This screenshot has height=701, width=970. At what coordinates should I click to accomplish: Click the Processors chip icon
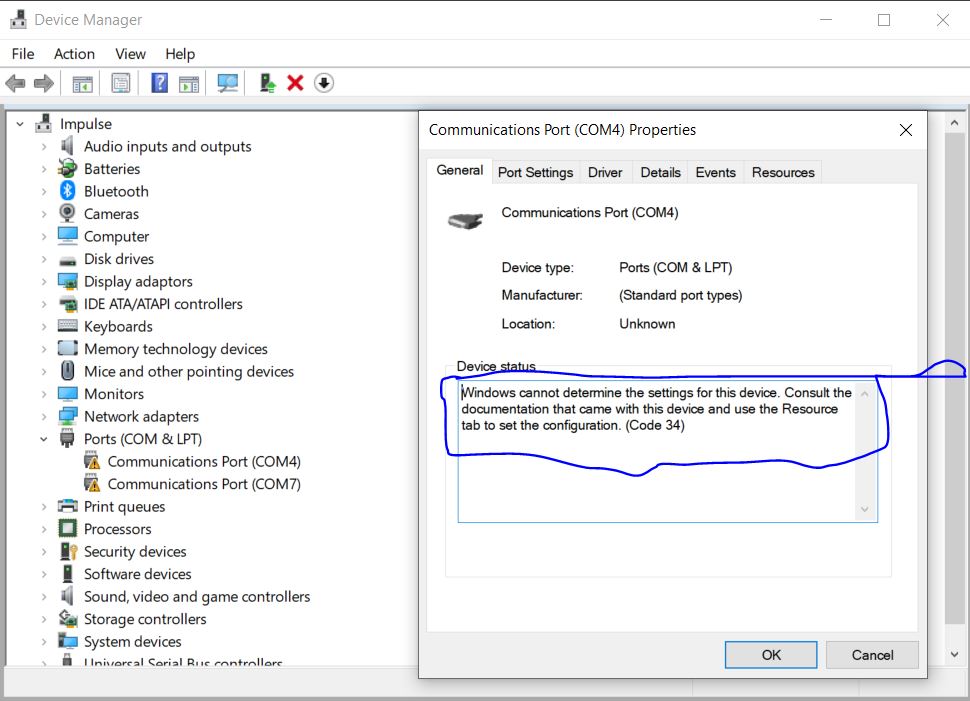pos(67,528)
